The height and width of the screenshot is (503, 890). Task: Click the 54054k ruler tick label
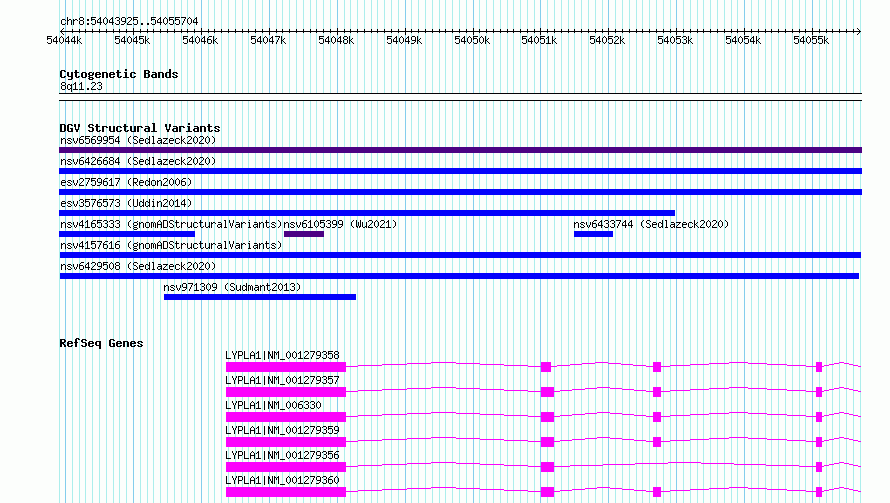click(x=744, y=40)
